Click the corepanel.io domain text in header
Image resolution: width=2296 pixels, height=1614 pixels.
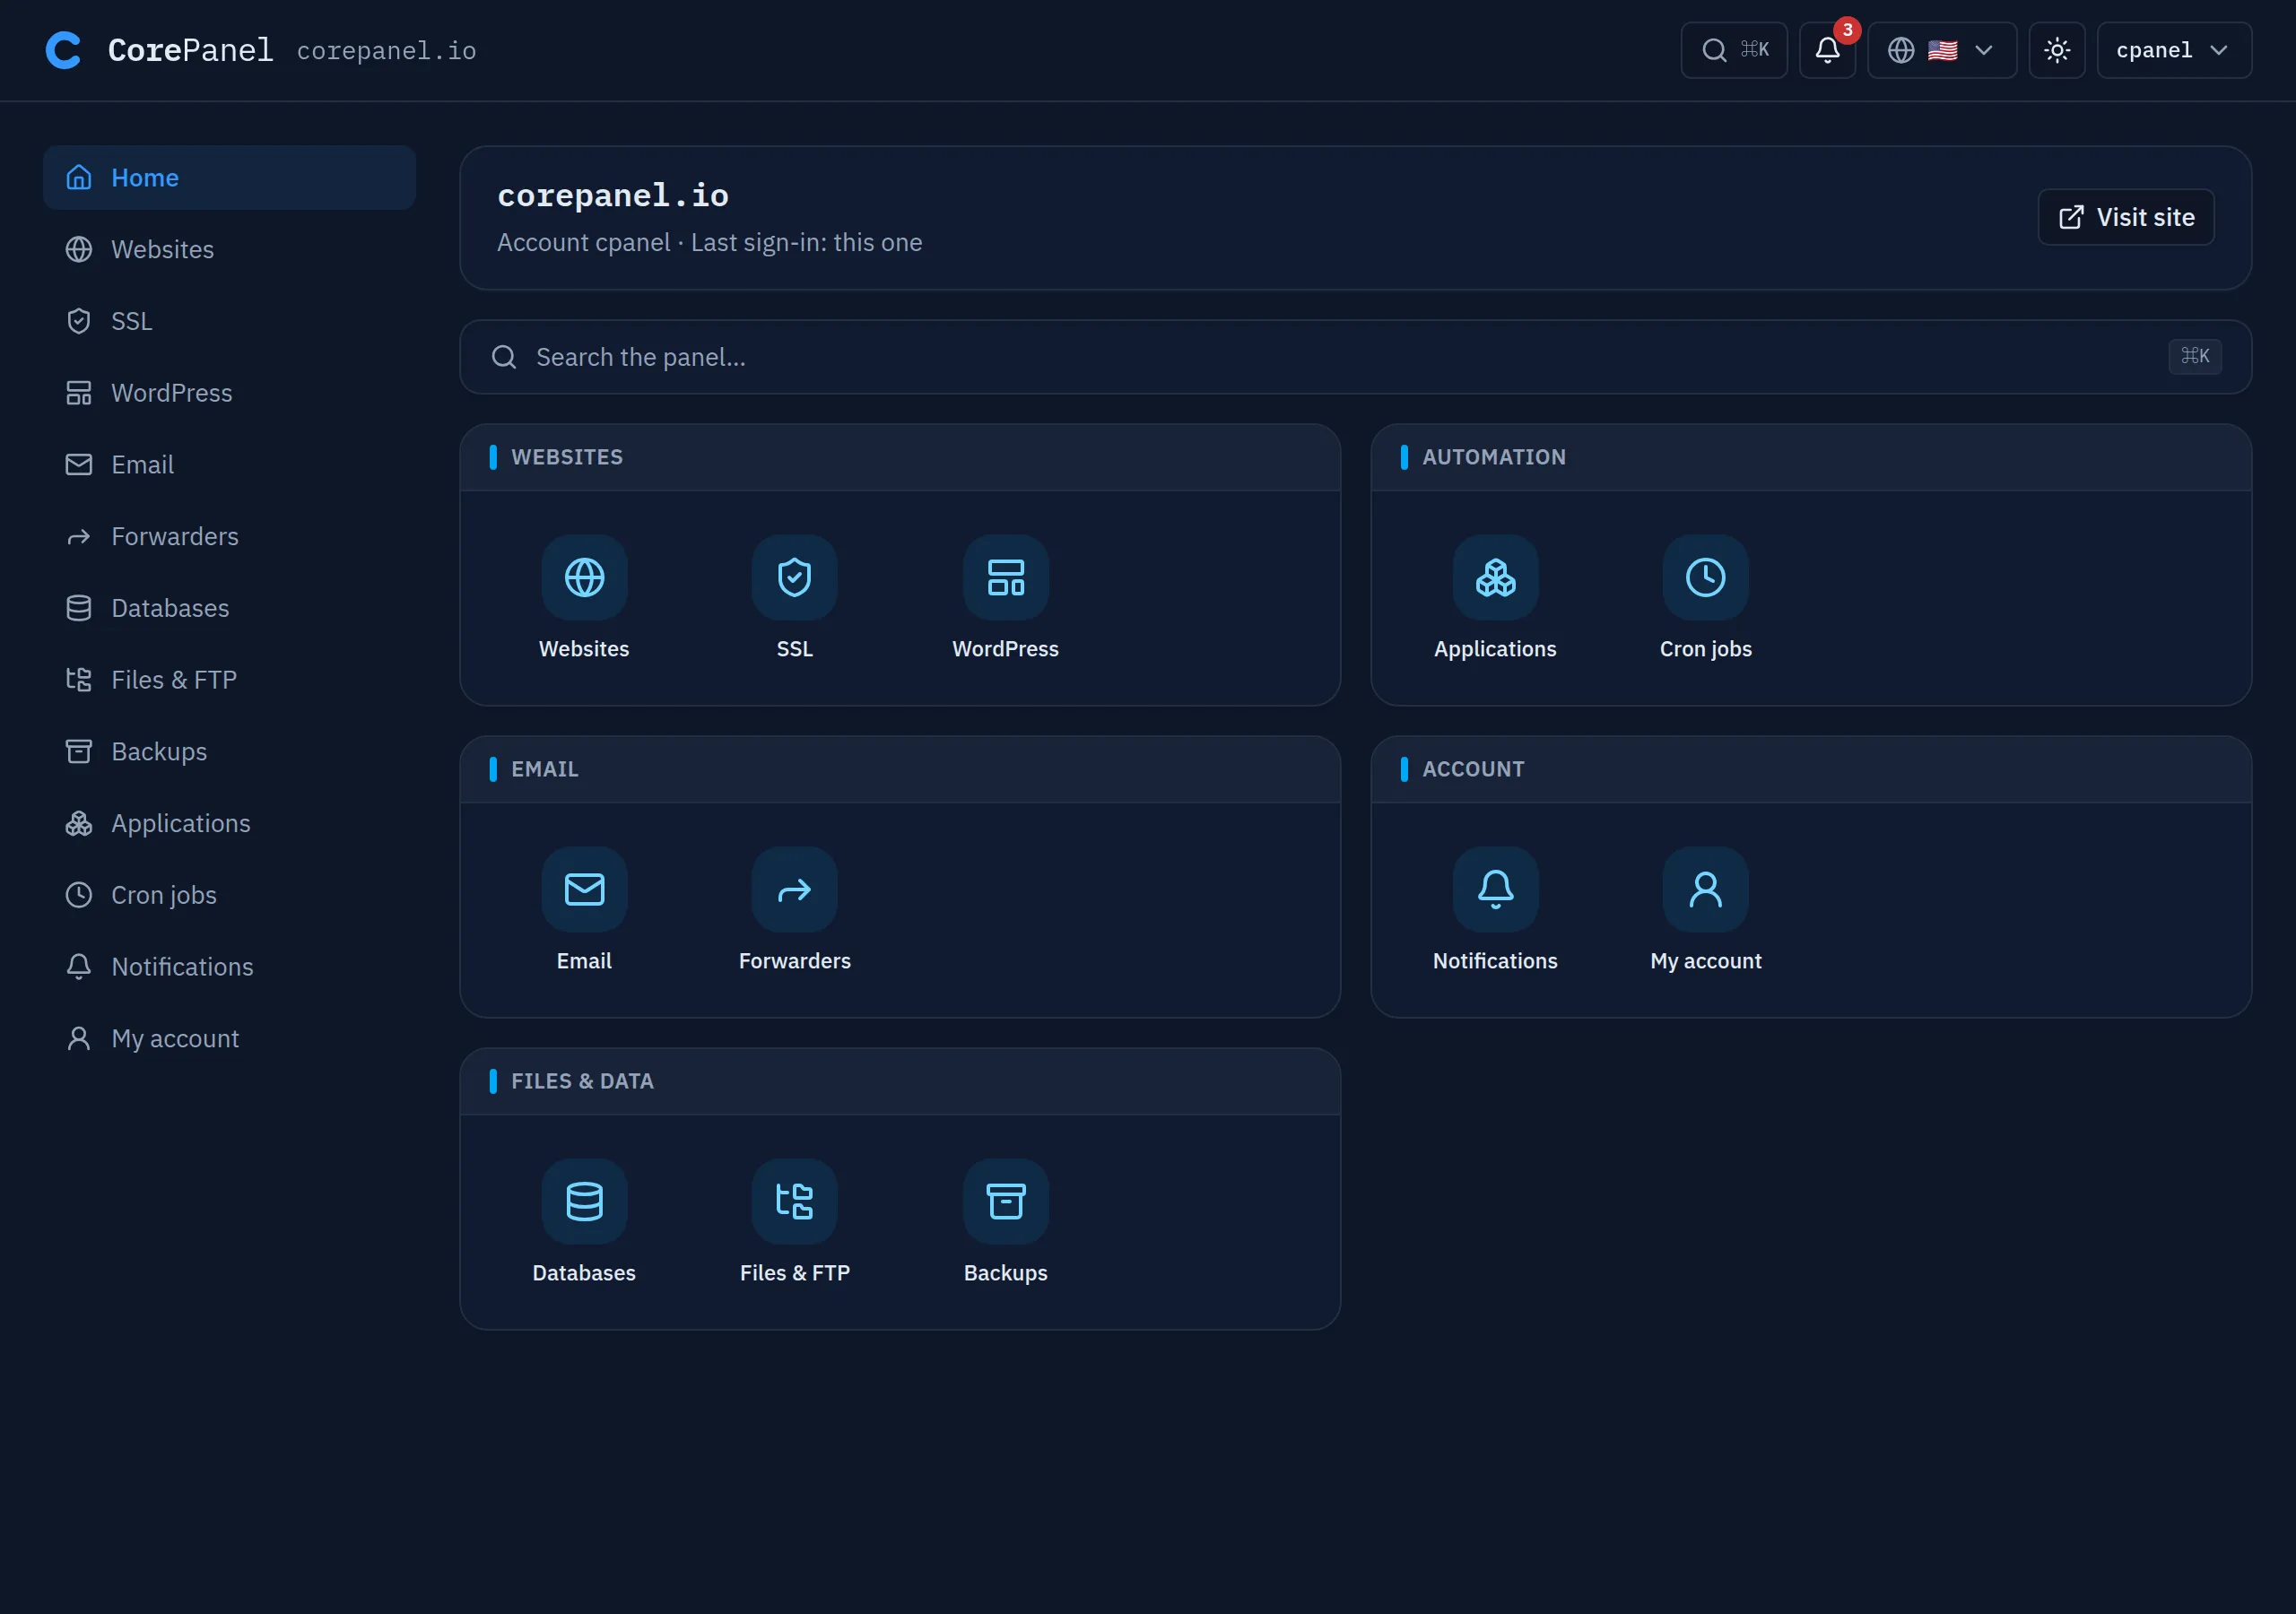tap(386, 51)
